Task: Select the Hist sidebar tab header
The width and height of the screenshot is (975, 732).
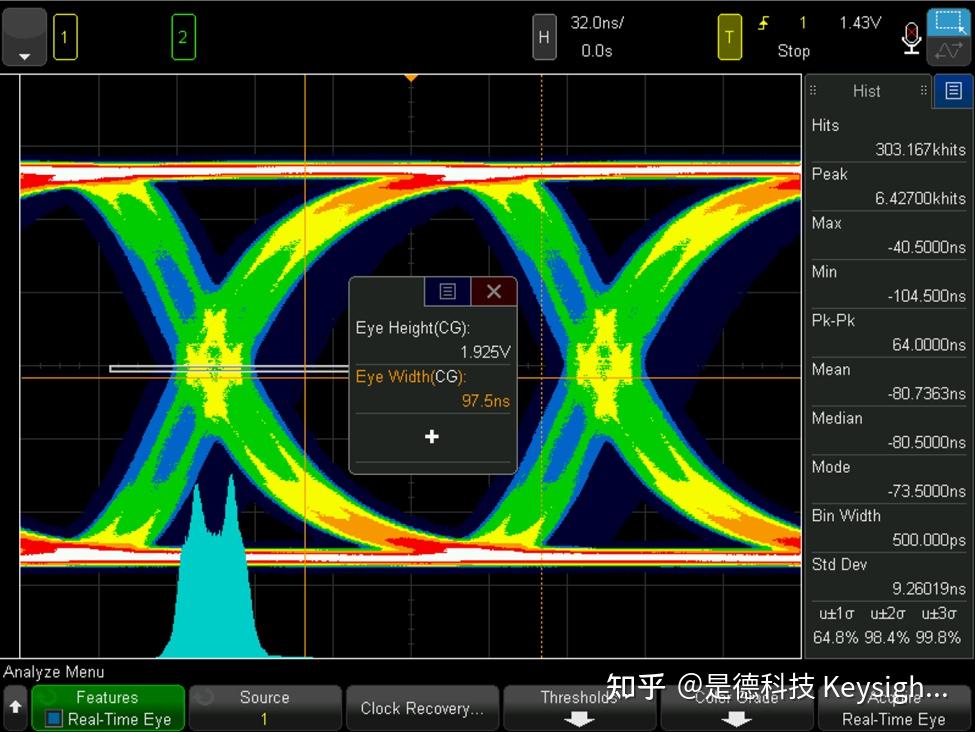Action: 867,91
